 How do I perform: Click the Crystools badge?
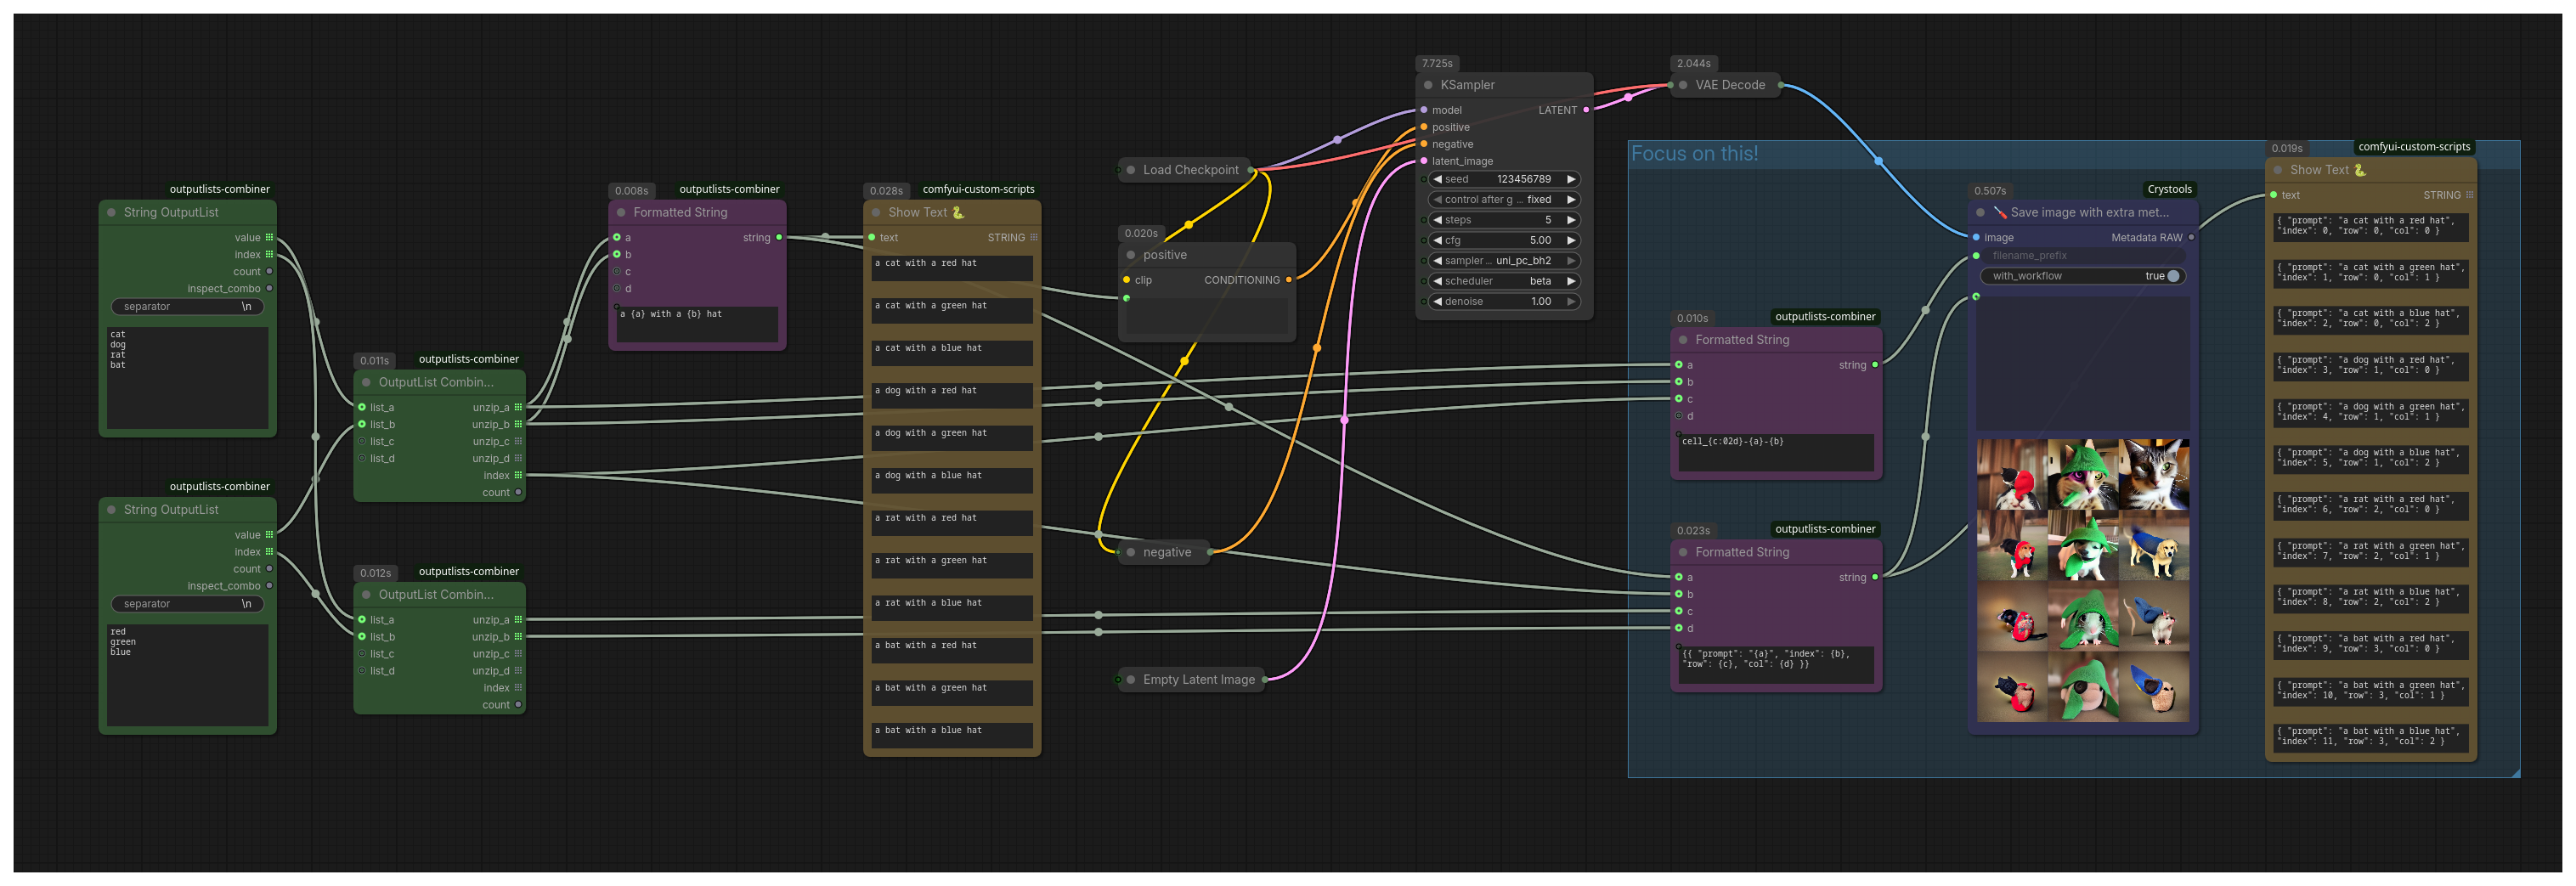point(2169,189)
